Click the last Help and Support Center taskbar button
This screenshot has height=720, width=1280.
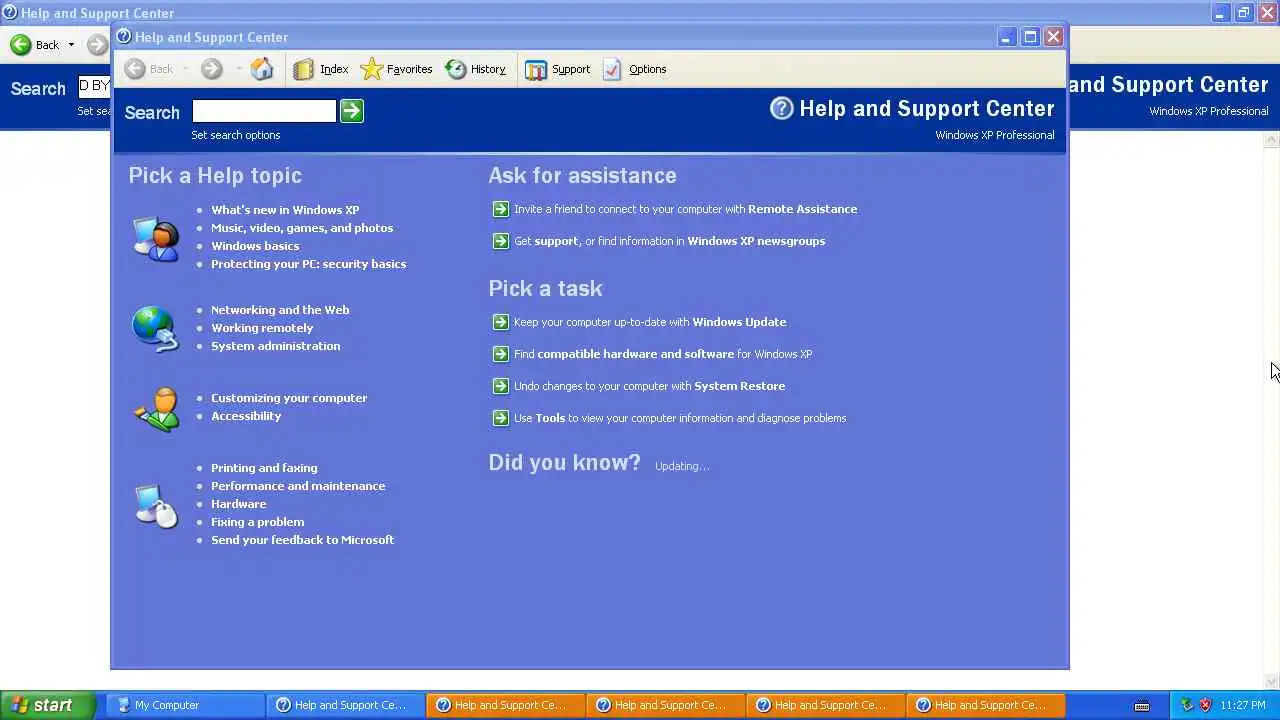[x=984, y=705]
